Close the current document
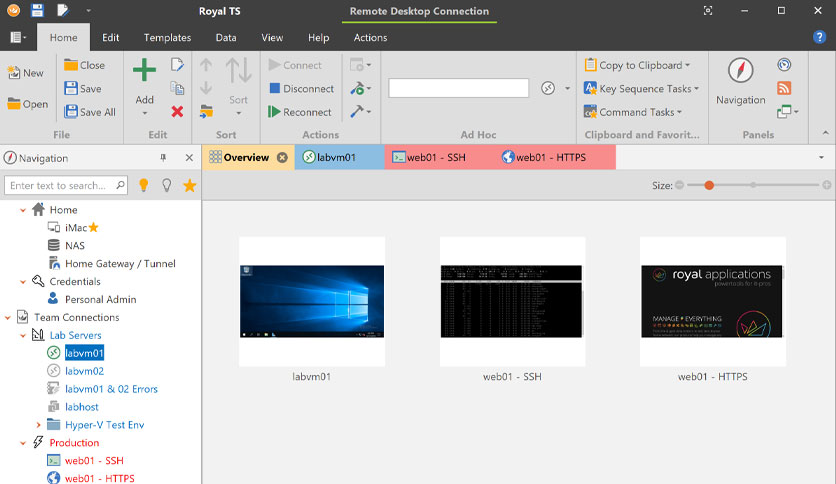This screenshot has width=836, height=484. pos(84,65)
